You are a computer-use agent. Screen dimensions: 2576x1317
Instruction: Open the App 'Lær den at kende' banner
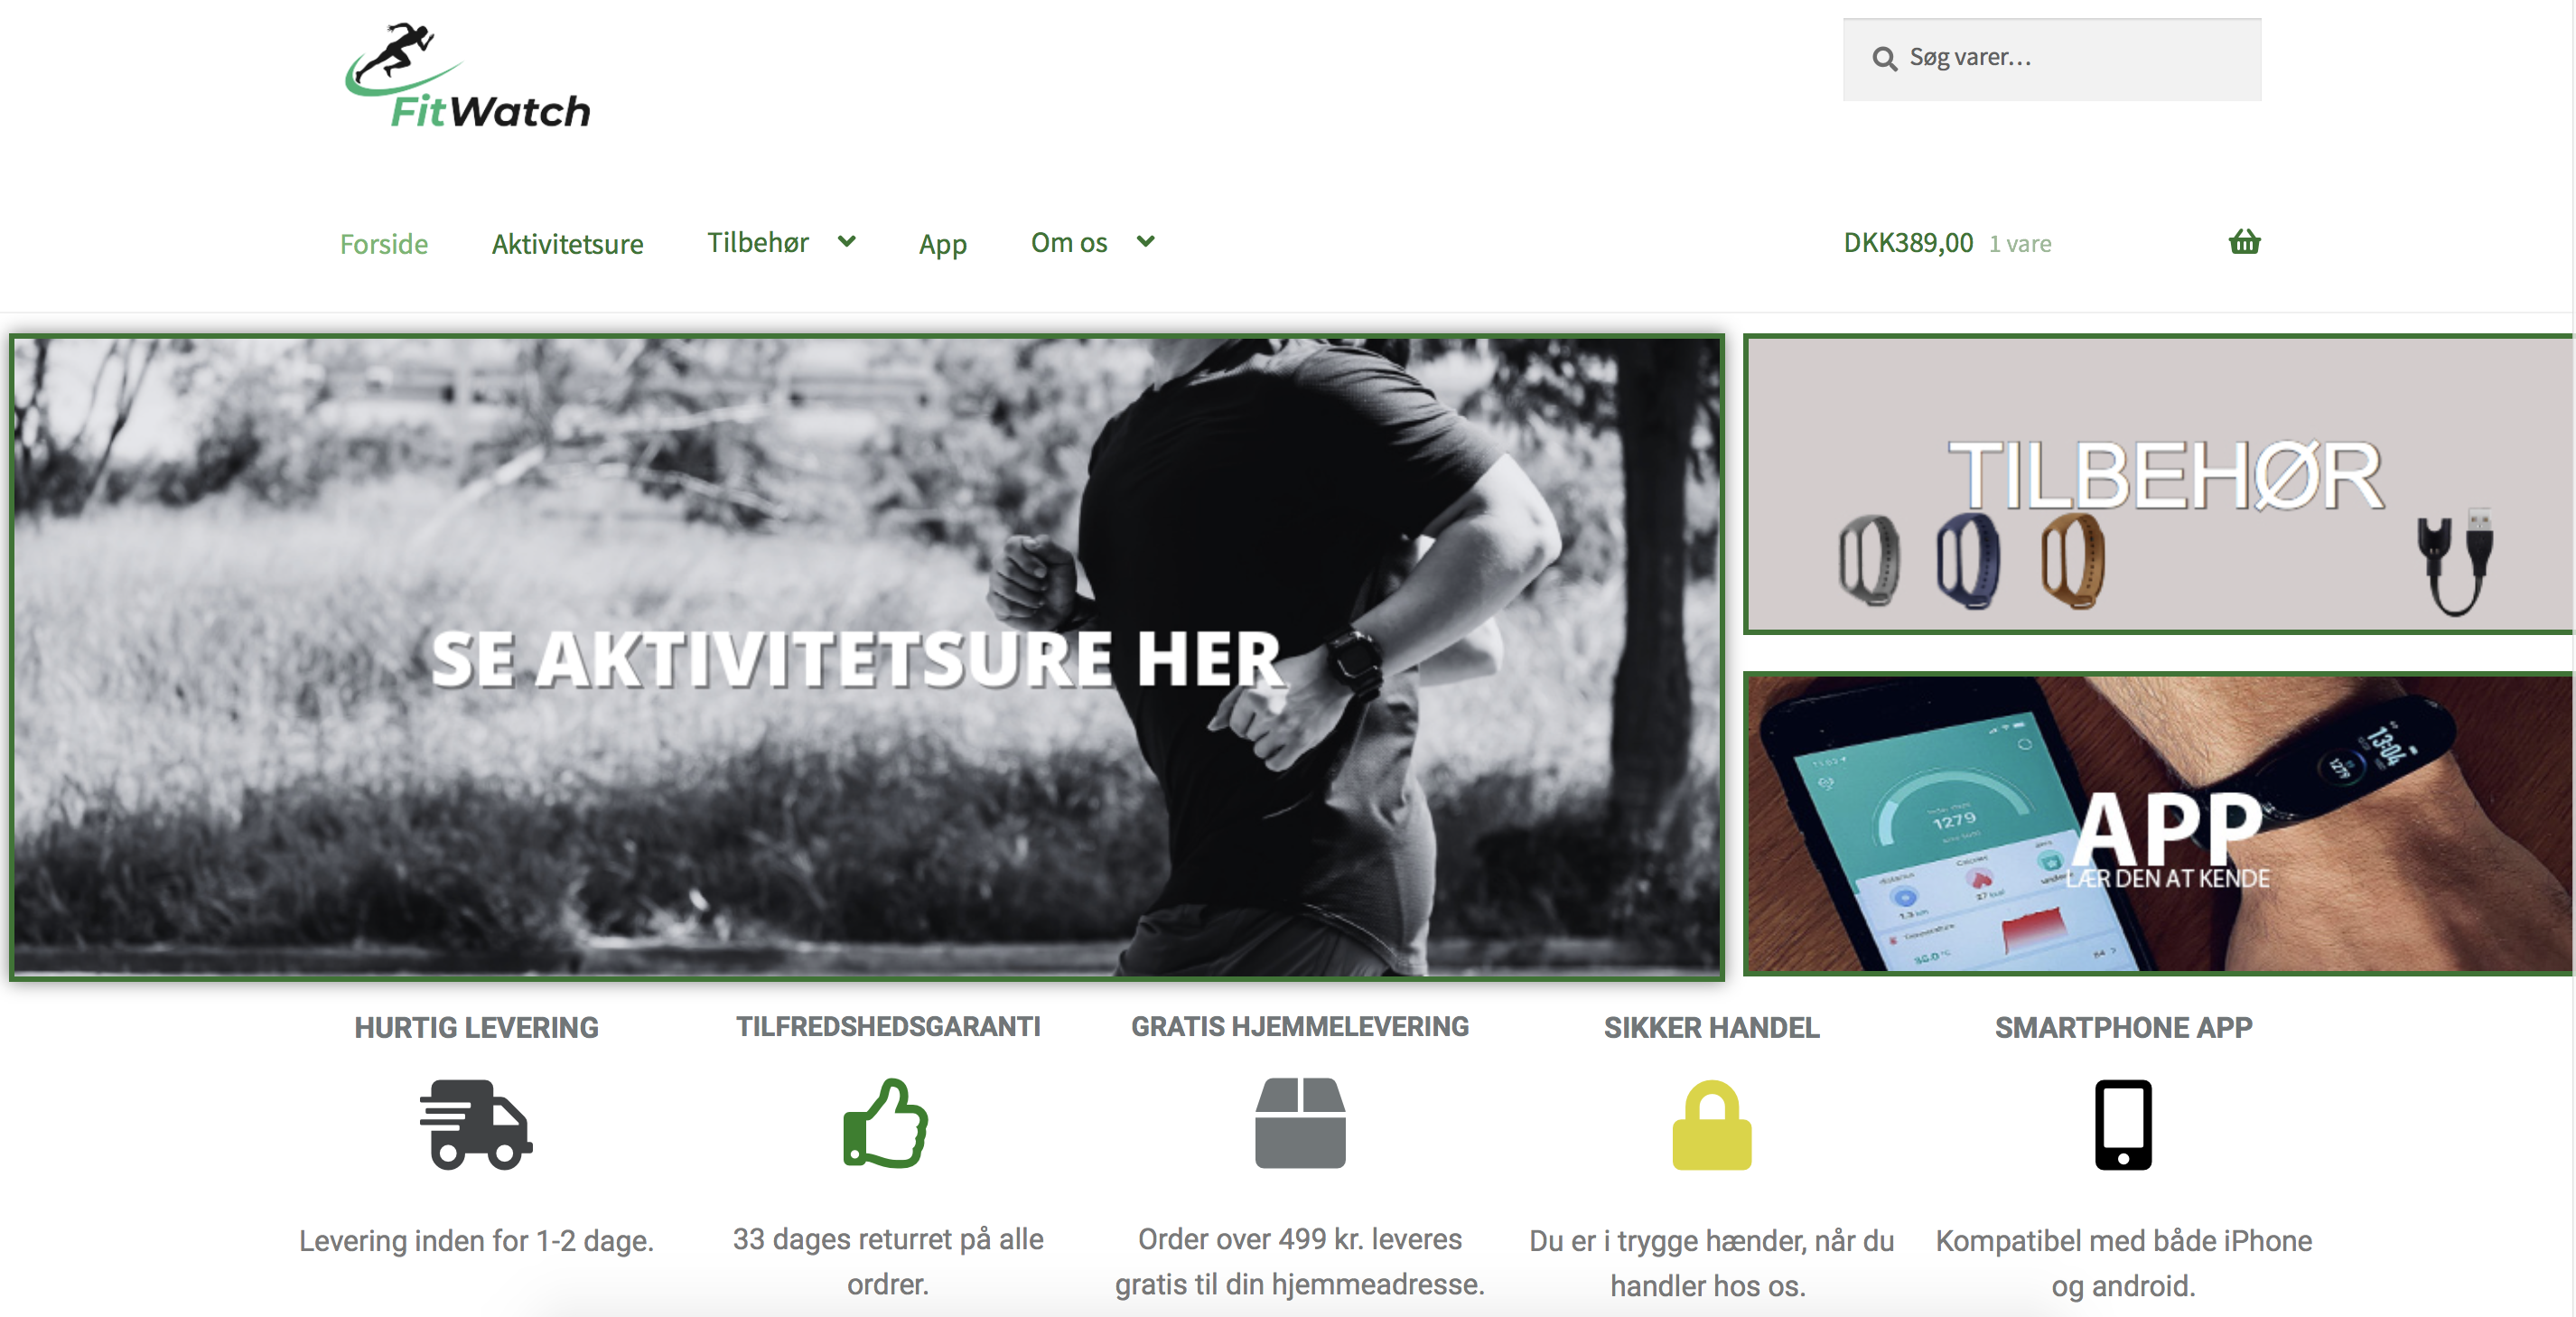tap(2160, 824)
